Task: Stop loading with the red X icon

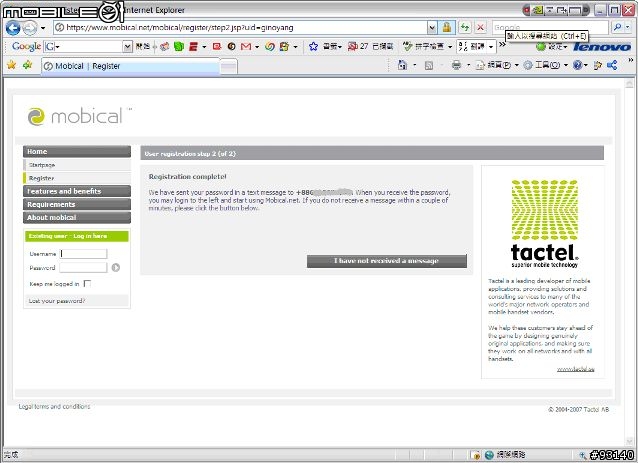Action: (480, 28)
